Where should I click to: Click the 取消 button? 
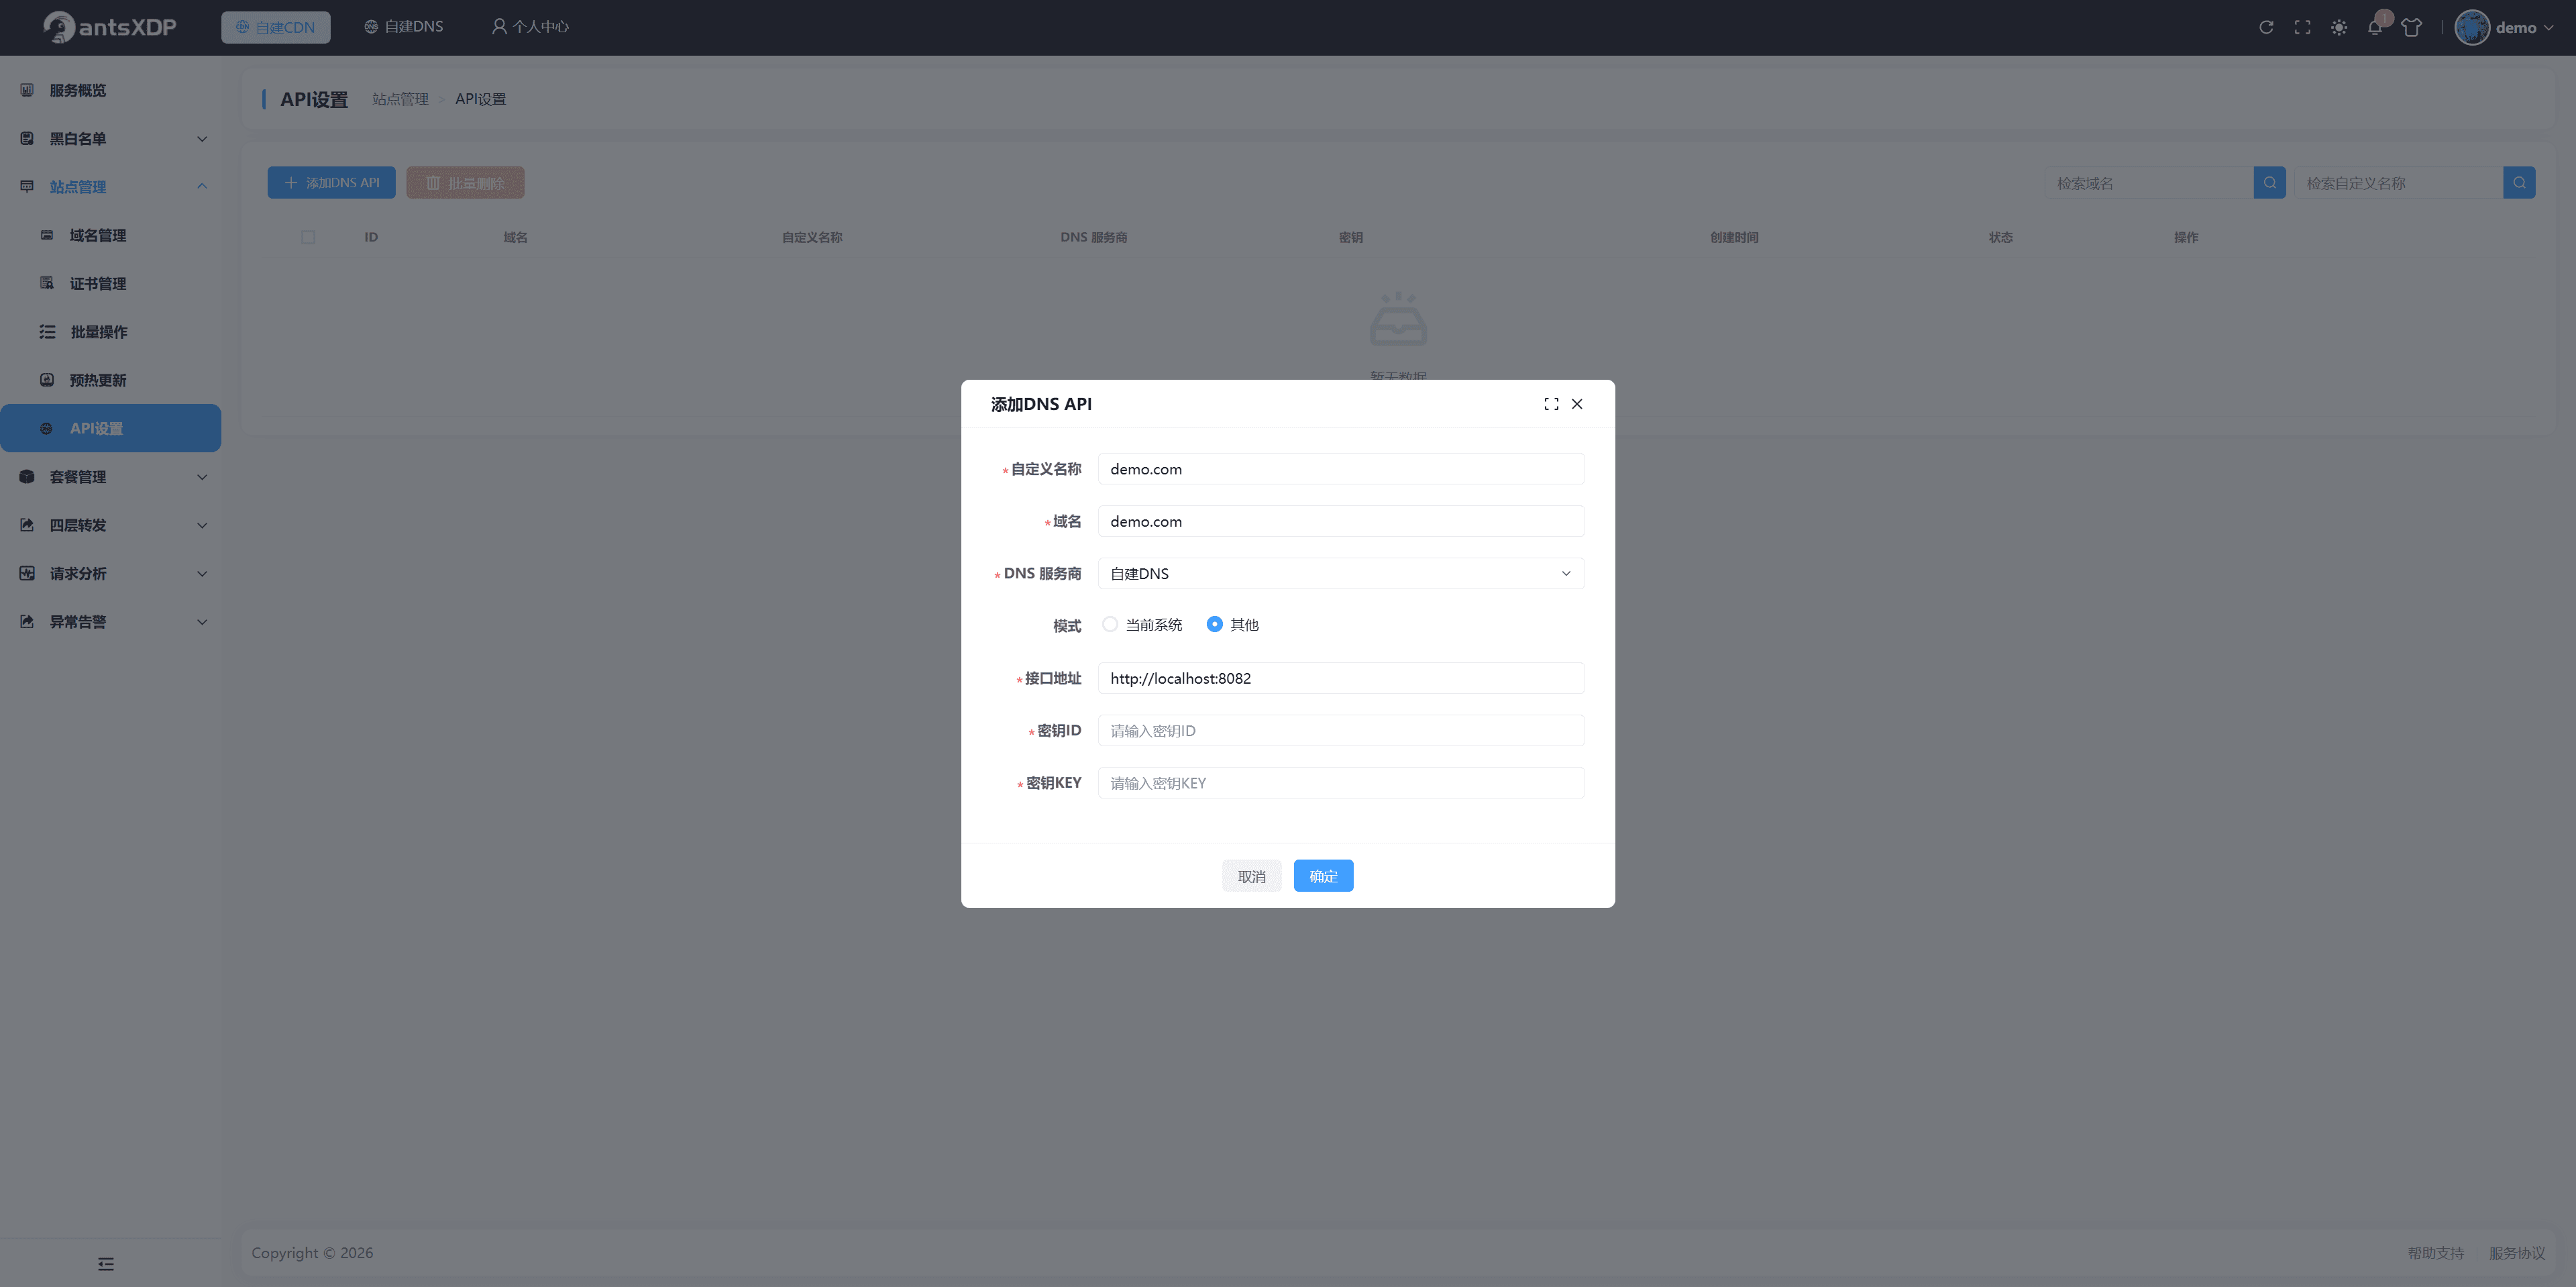coord(1251,876)
